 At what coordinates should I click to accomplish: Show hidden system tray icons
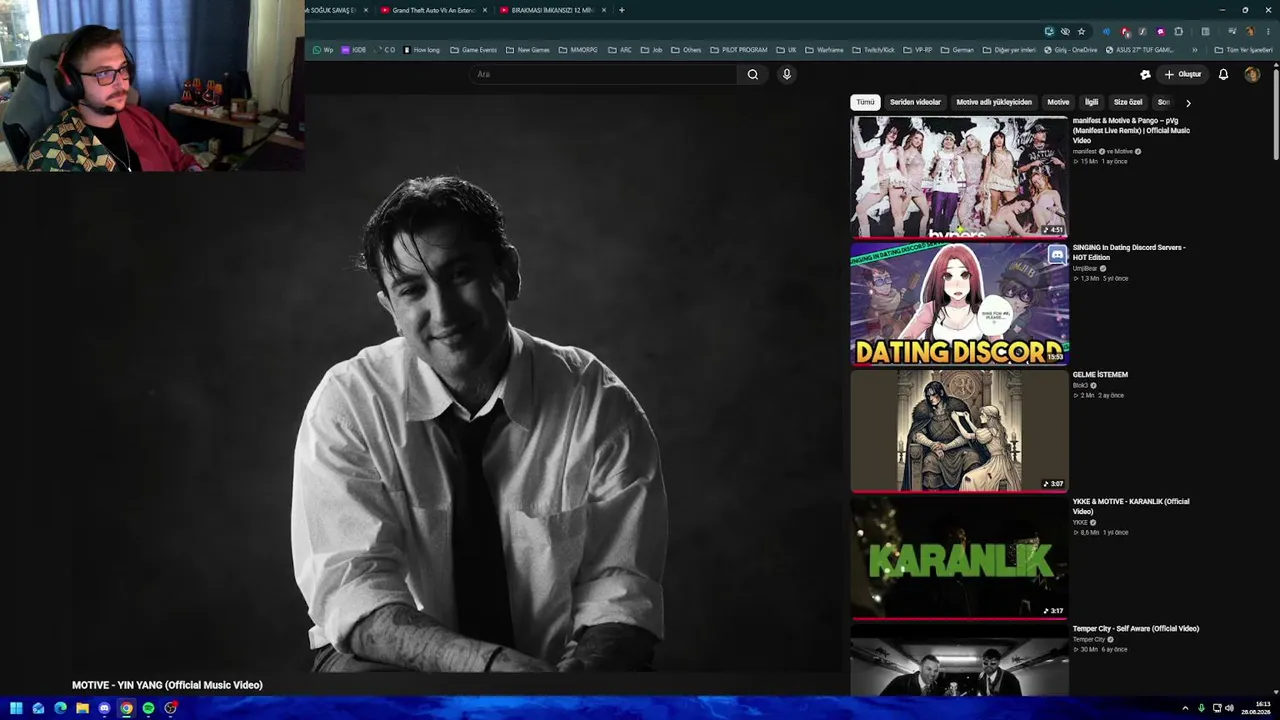click(1185, 708)
